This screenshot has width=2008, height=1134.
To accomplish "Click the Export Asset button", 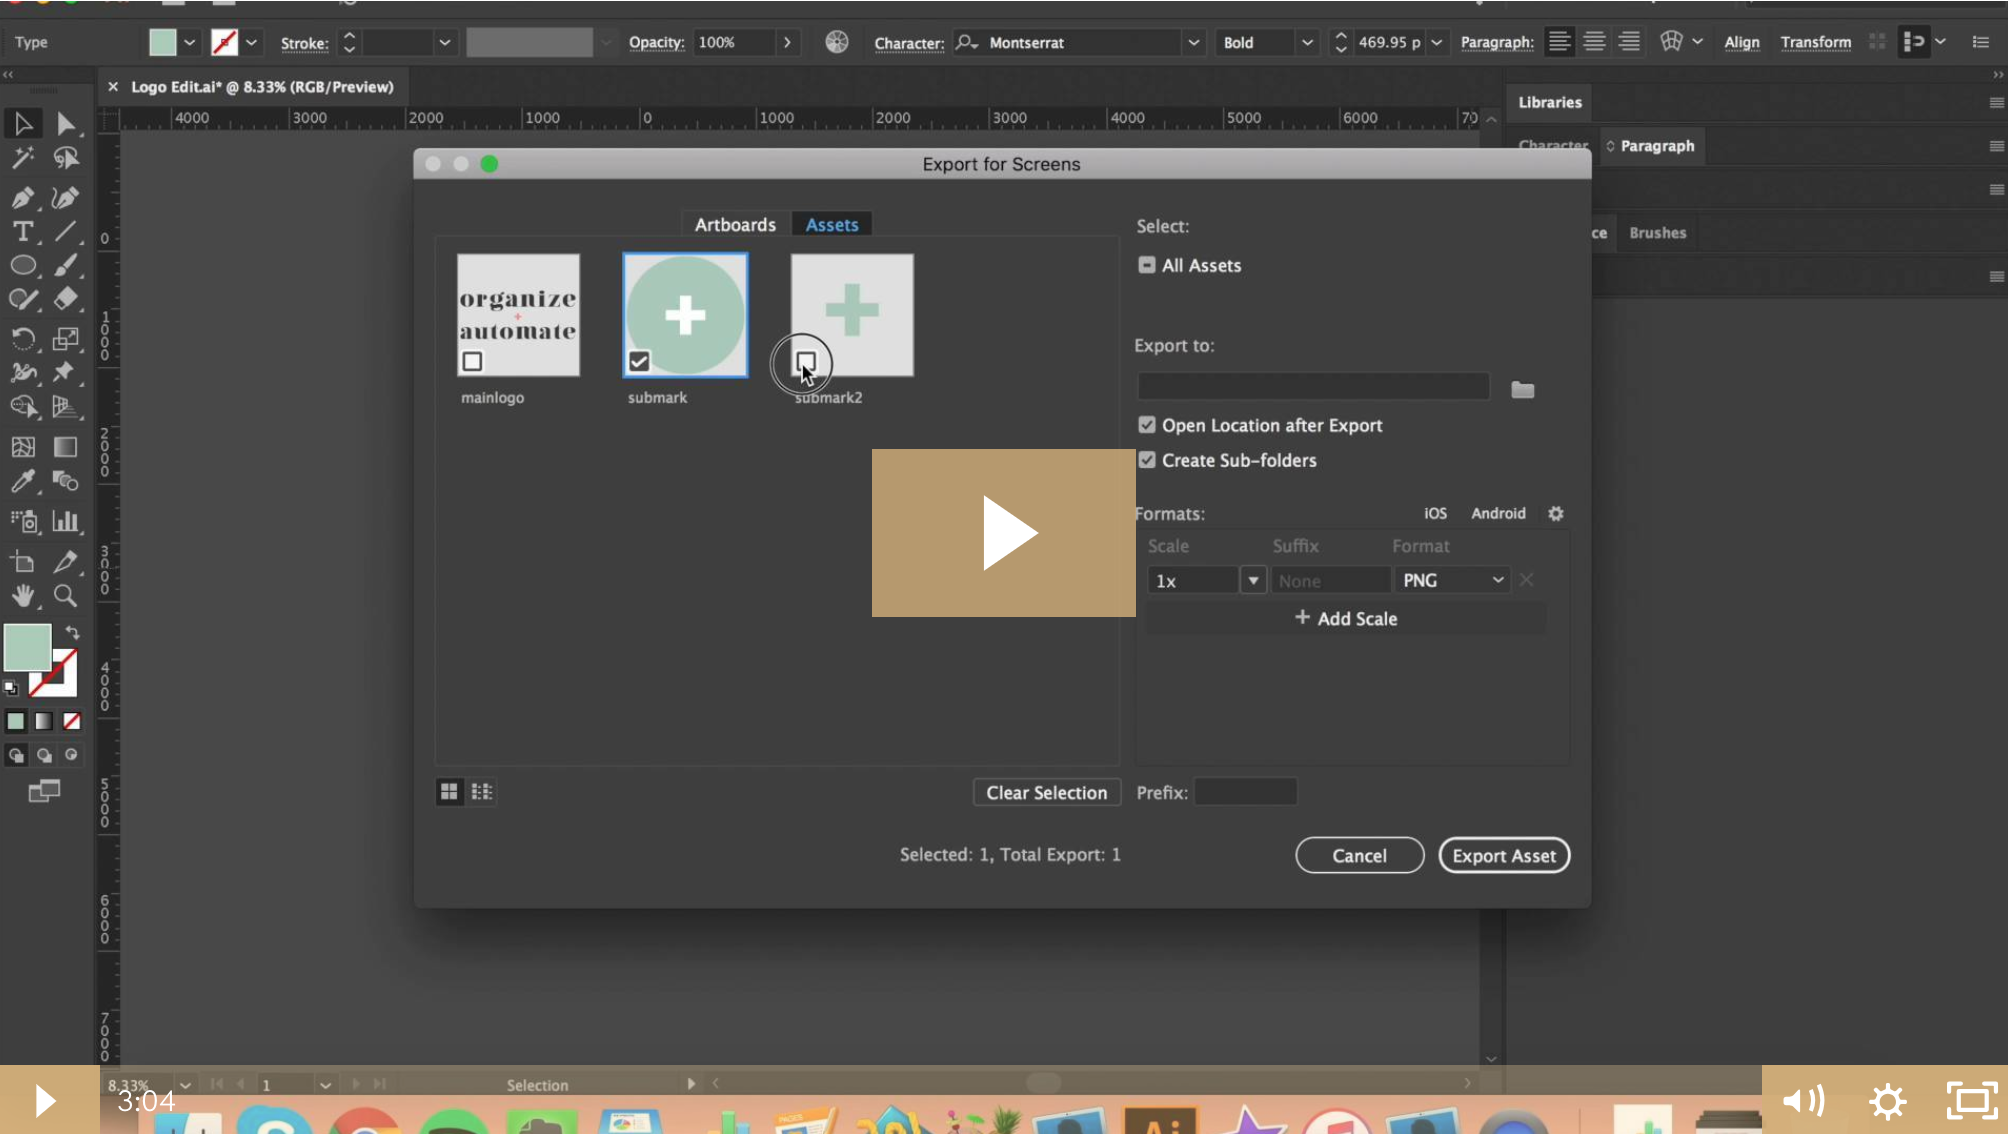I will 1504,855.
